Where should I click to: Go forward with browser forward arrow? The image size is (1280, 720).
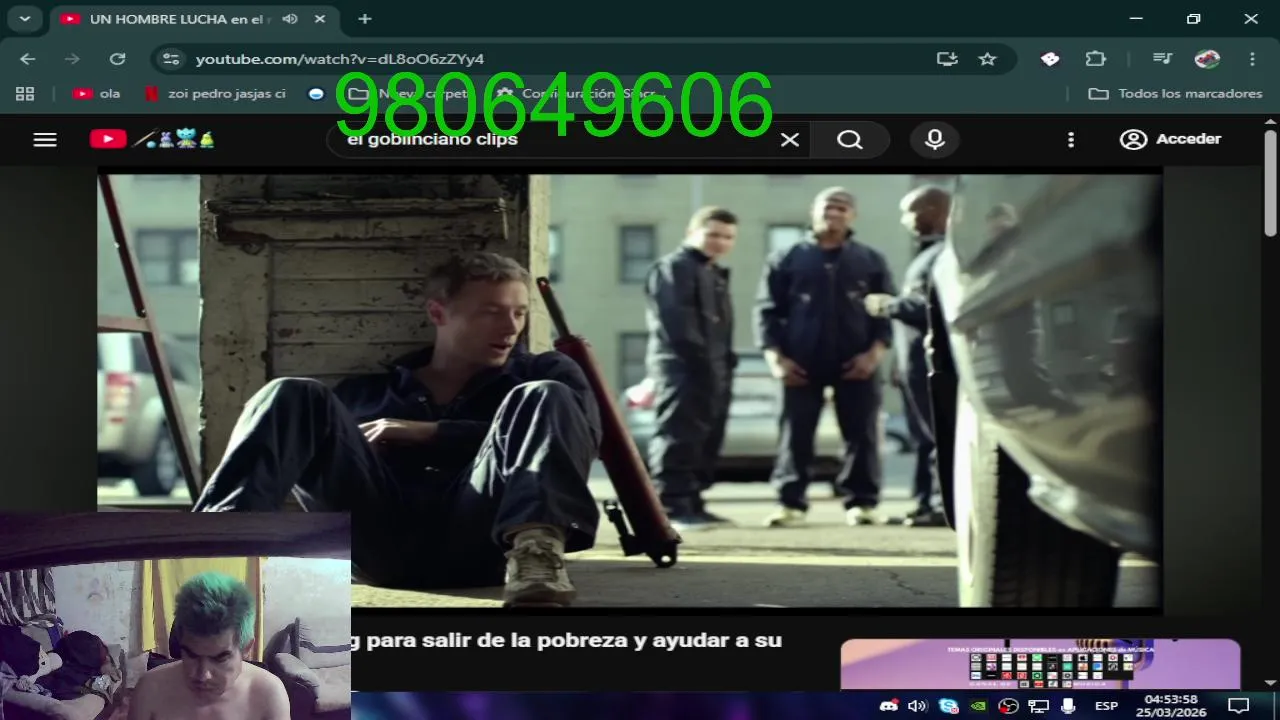[x=72, y=59]
